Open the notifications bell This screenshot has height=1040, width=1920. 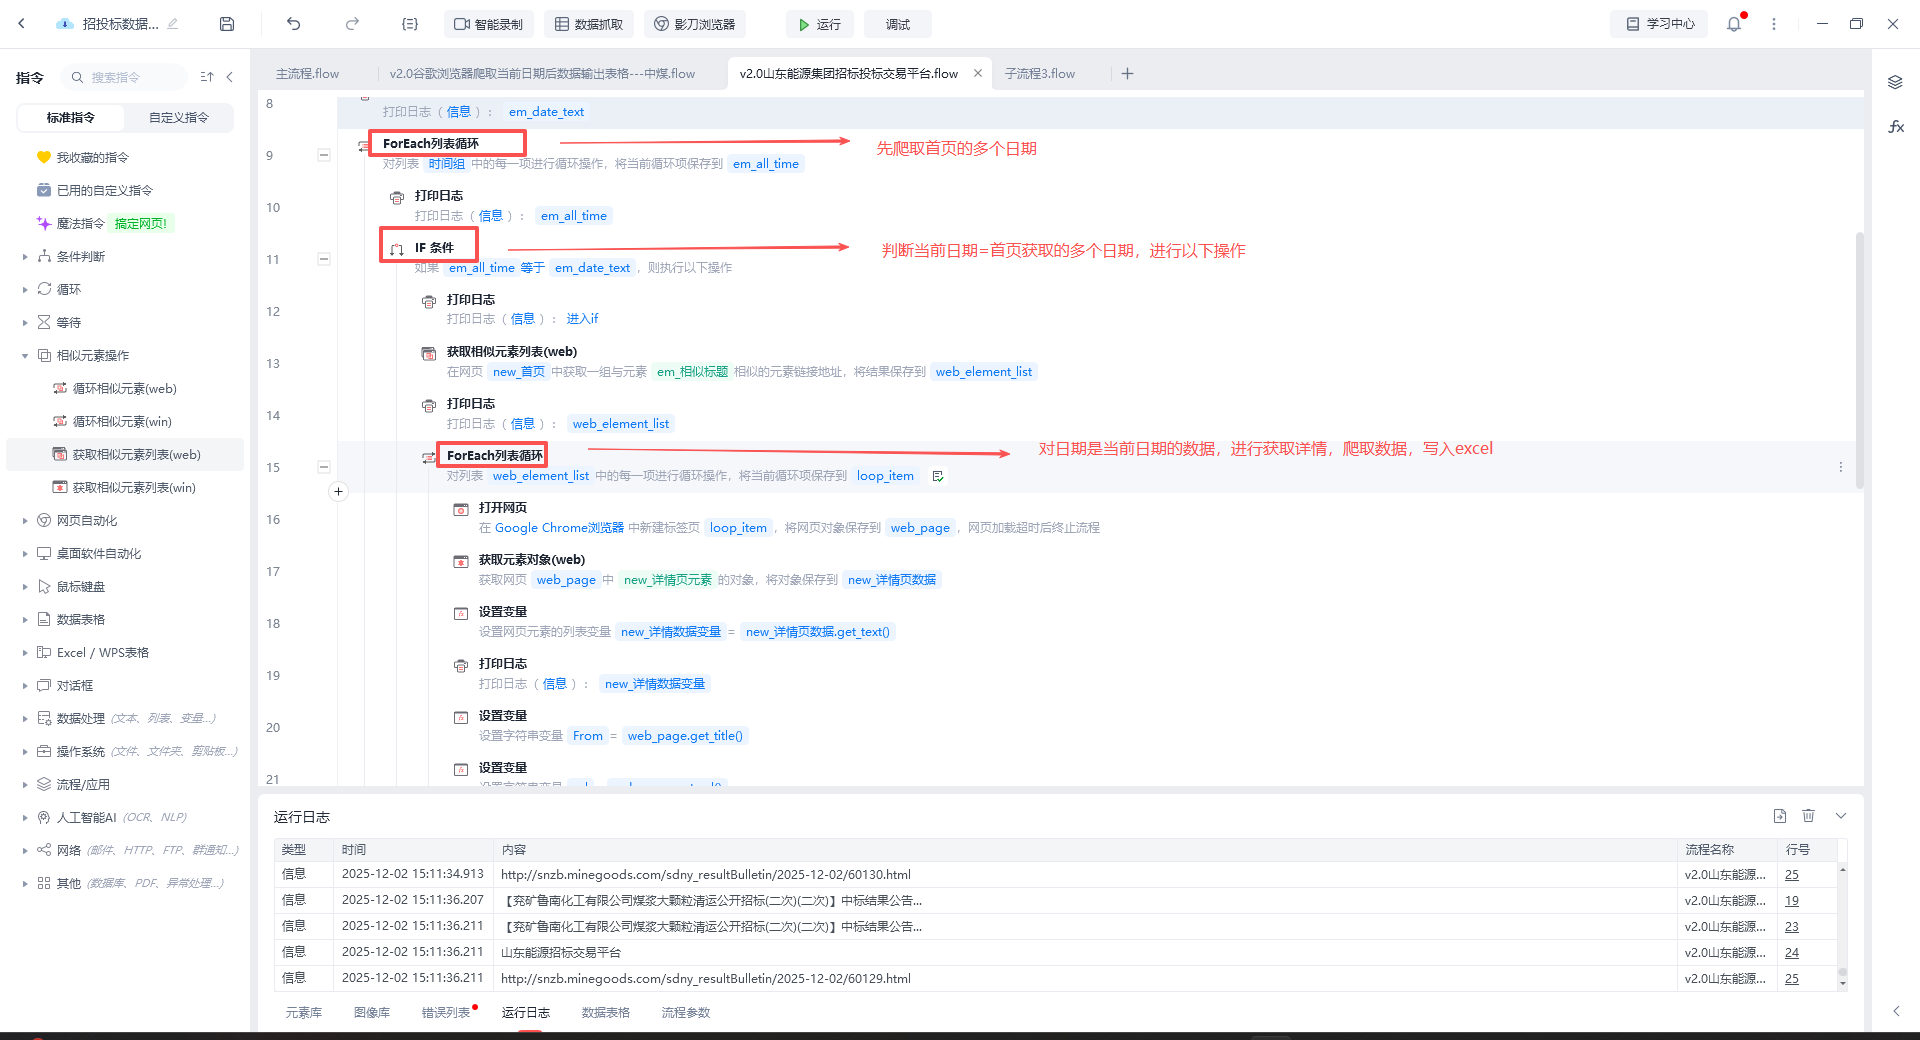pyautogui.click(x=1734, y=24)
